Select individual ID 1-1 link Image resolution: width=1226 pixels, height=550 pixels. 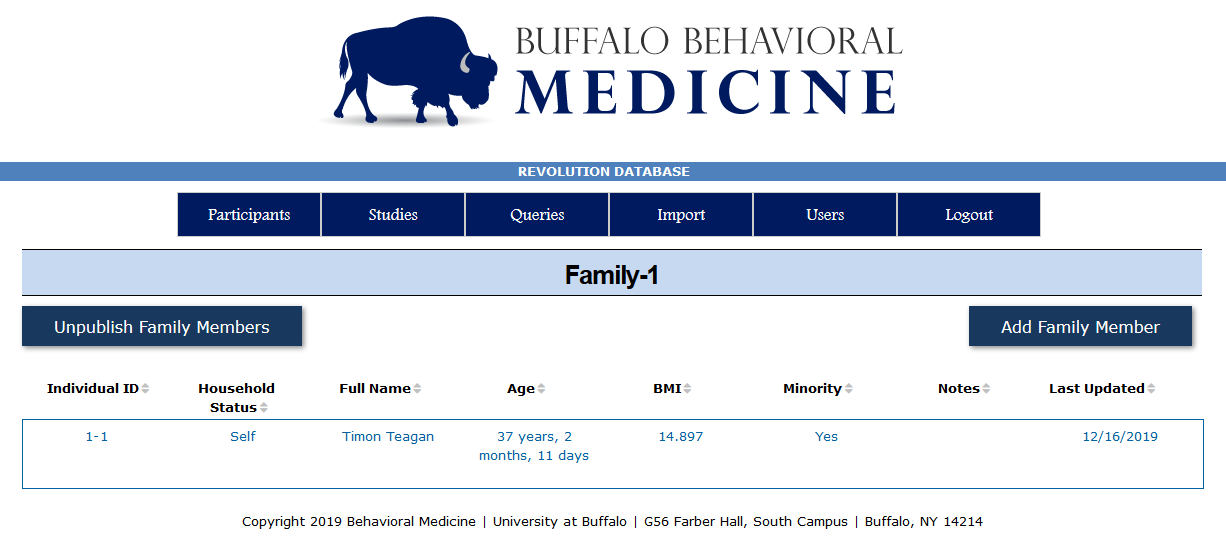point(97,437)
